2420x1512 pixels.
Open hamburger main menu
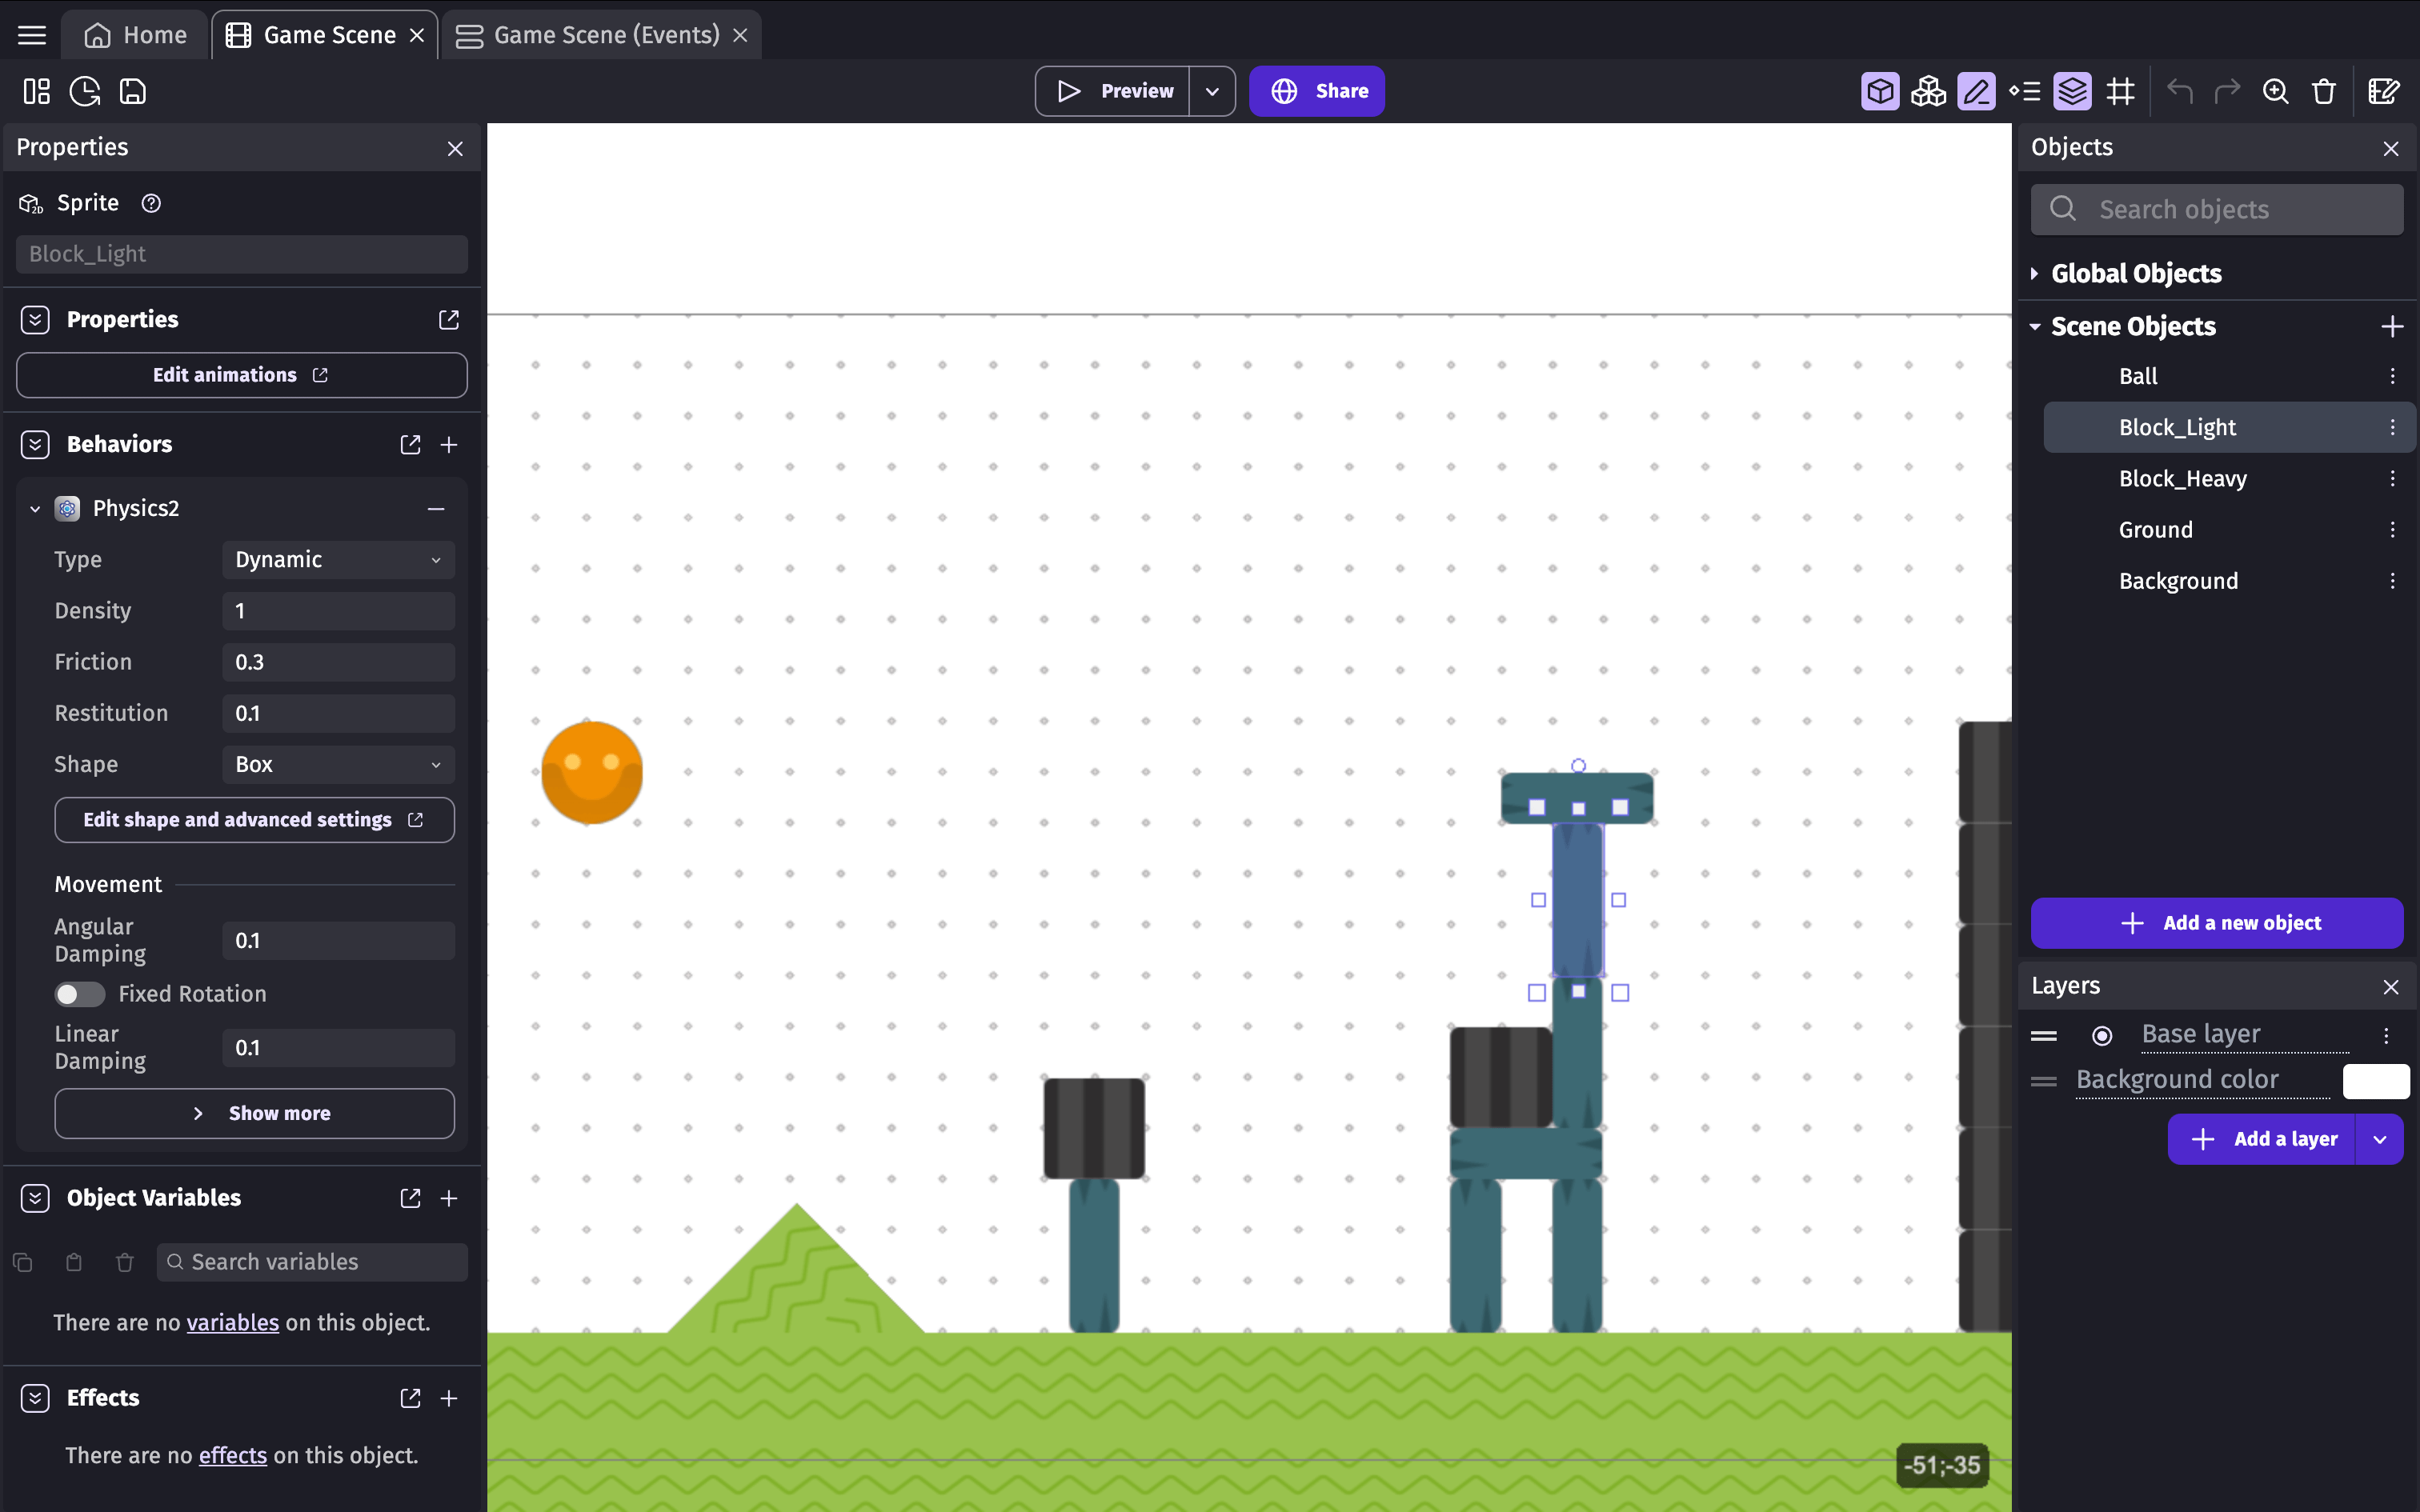[32, 35]
